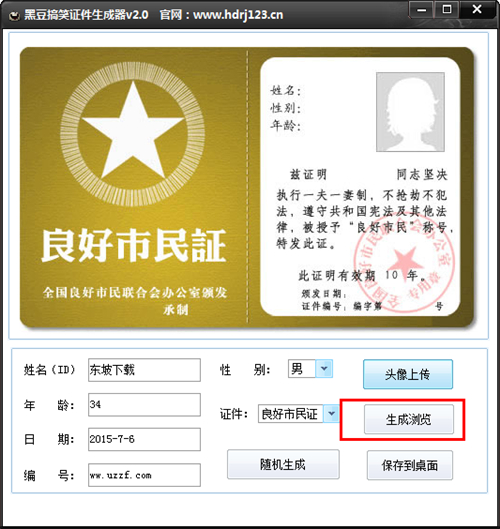Click the 随机生成 random generate button

pos(283,464)
